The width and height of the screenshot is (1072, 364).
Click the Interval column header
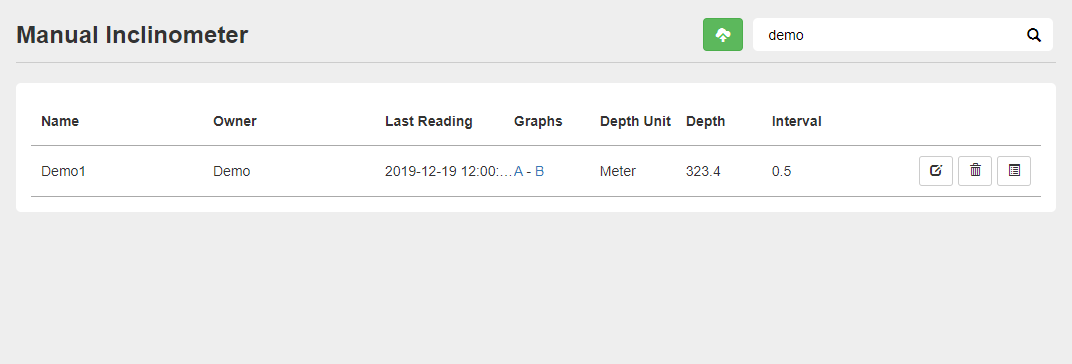point(796,122)
